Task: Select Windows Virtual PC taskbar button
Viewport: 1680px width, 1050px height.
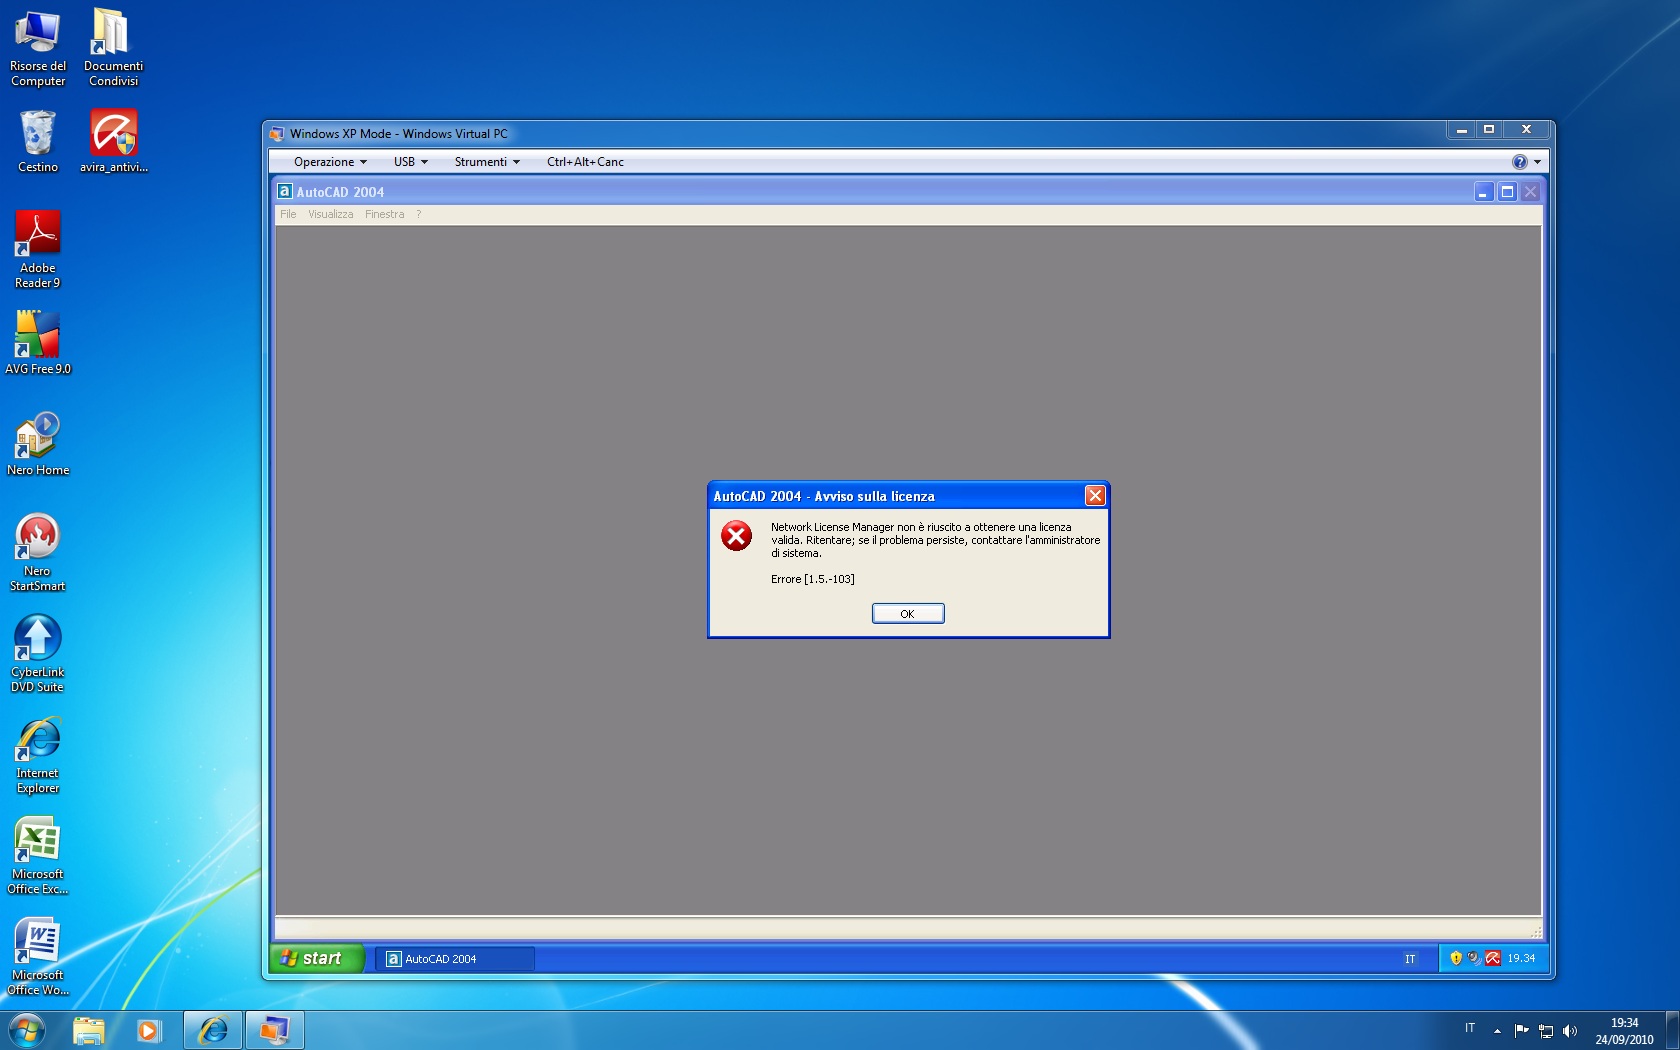Action: (274, 1030)
